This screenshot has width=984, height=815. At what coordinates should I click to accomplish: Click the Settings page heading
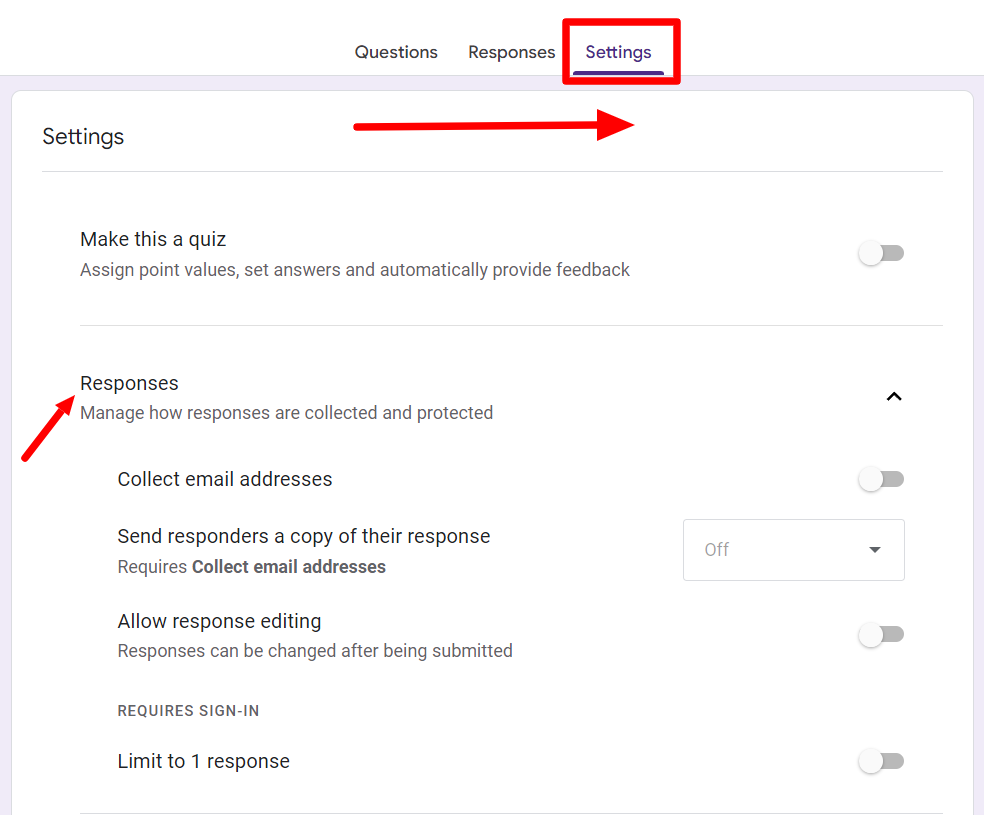click(x=83, y=137)
